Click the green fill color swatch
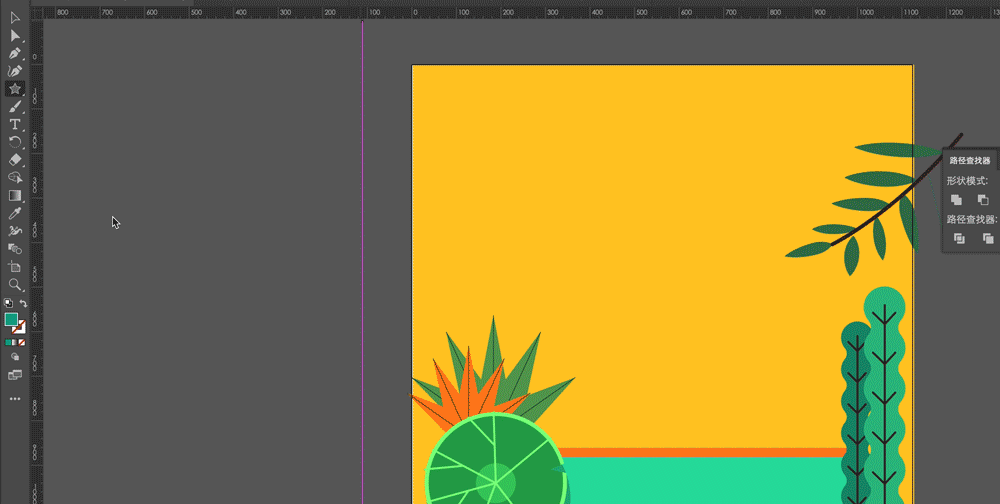The height and width of the screenshot is (504, 1000). 11,319
